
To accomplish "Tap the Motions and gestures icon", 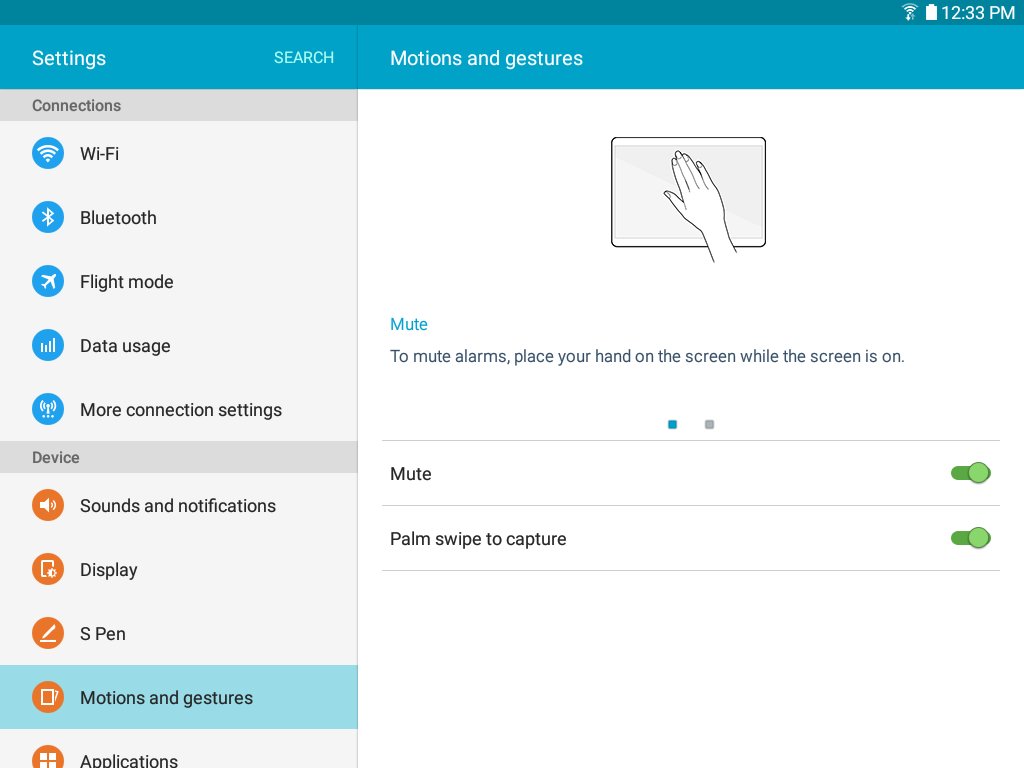I will pyautogui.click(x=48, y=697).
